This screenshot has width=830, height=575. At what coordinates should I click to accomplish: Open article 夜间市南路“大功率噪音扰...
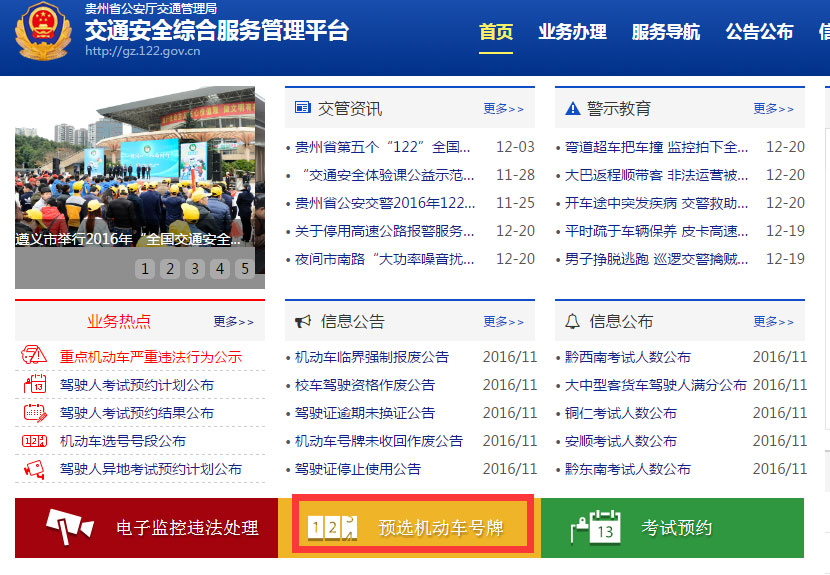pyautogui.click(x=384, y=259)
